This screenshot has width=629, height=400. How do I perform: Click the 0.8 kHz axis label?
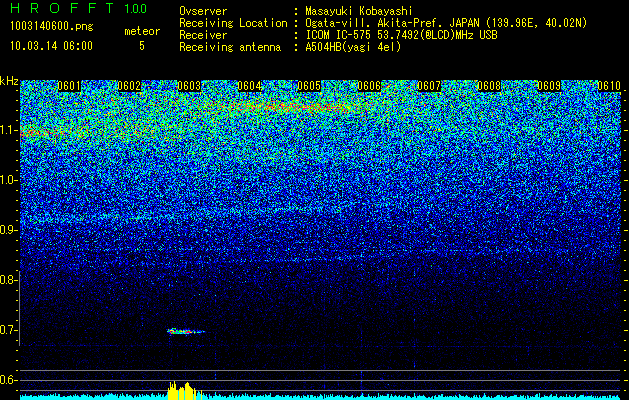coord(8,280)
